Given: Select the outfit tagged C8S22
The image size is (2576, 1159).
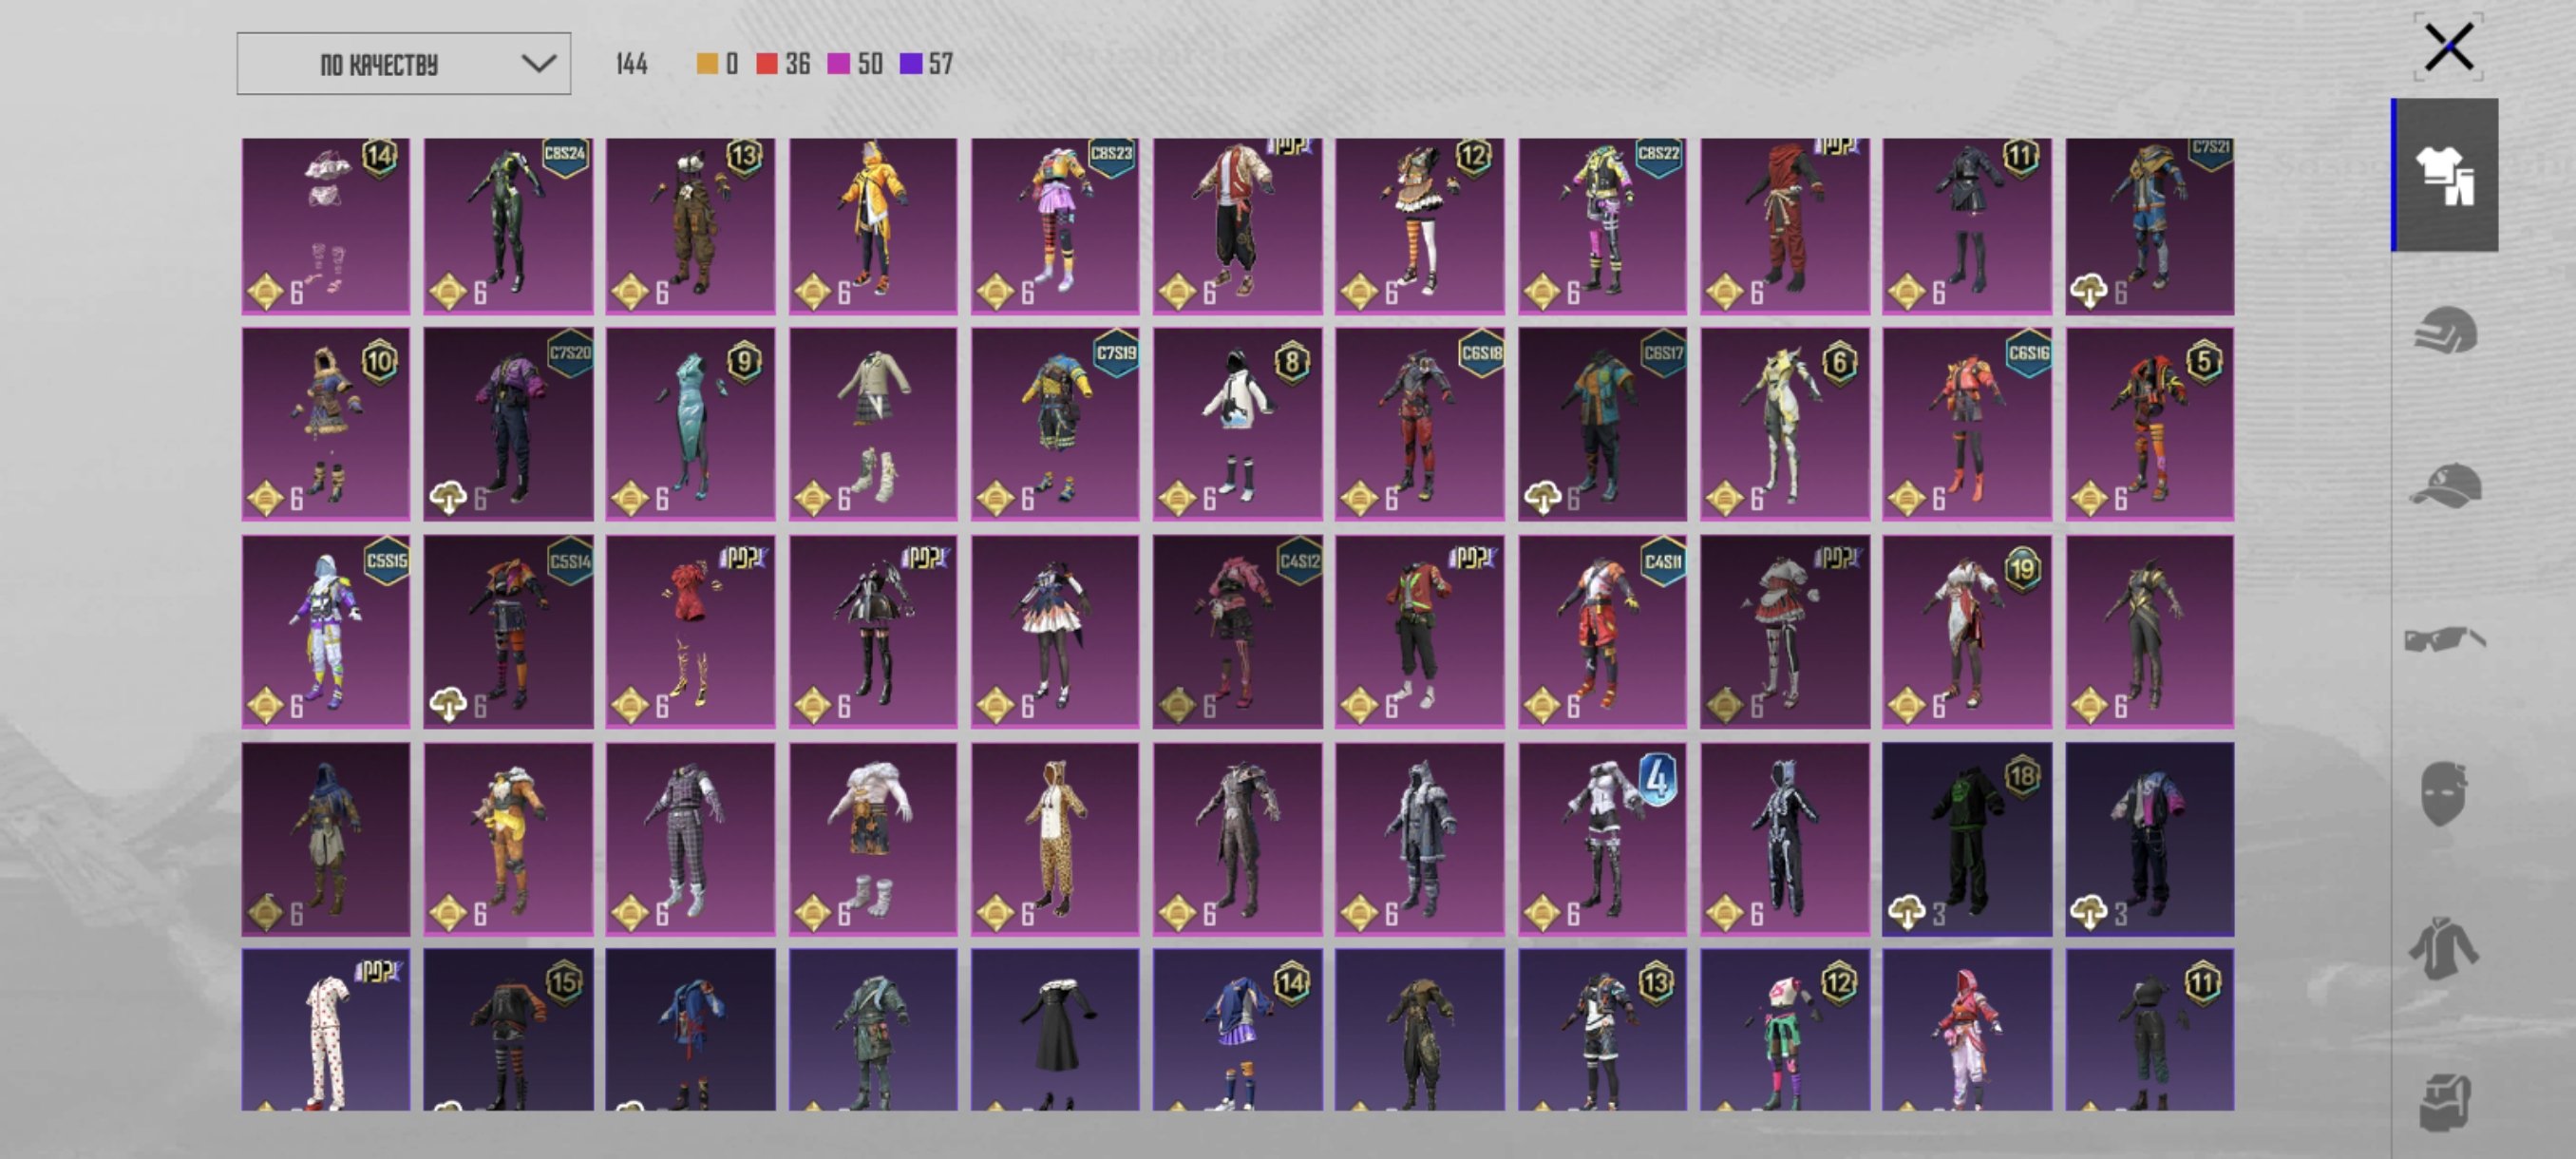Looking at the screenshot, I should (1602, 226).
